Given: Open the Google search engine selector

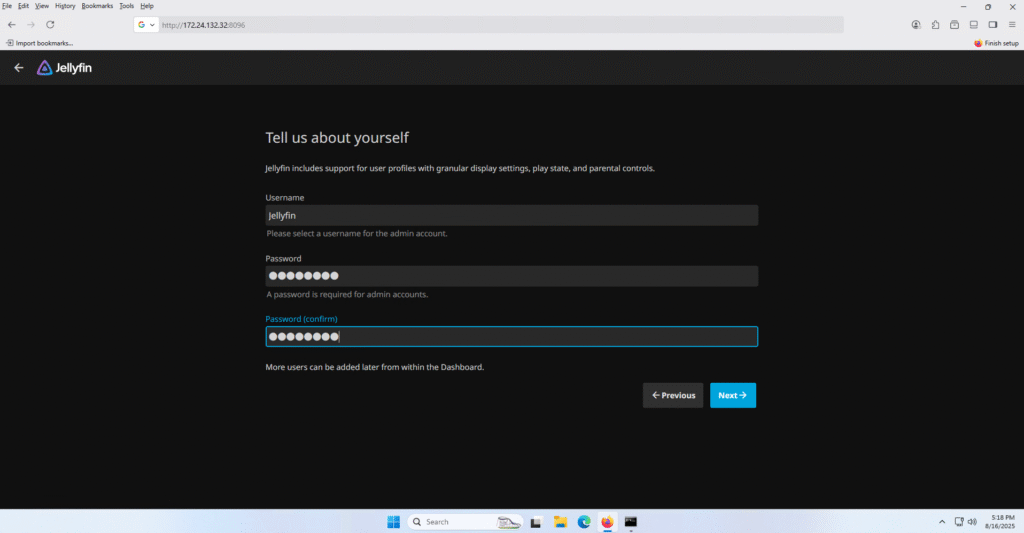Looking at the screenshot, I should (x=146, y=25).
